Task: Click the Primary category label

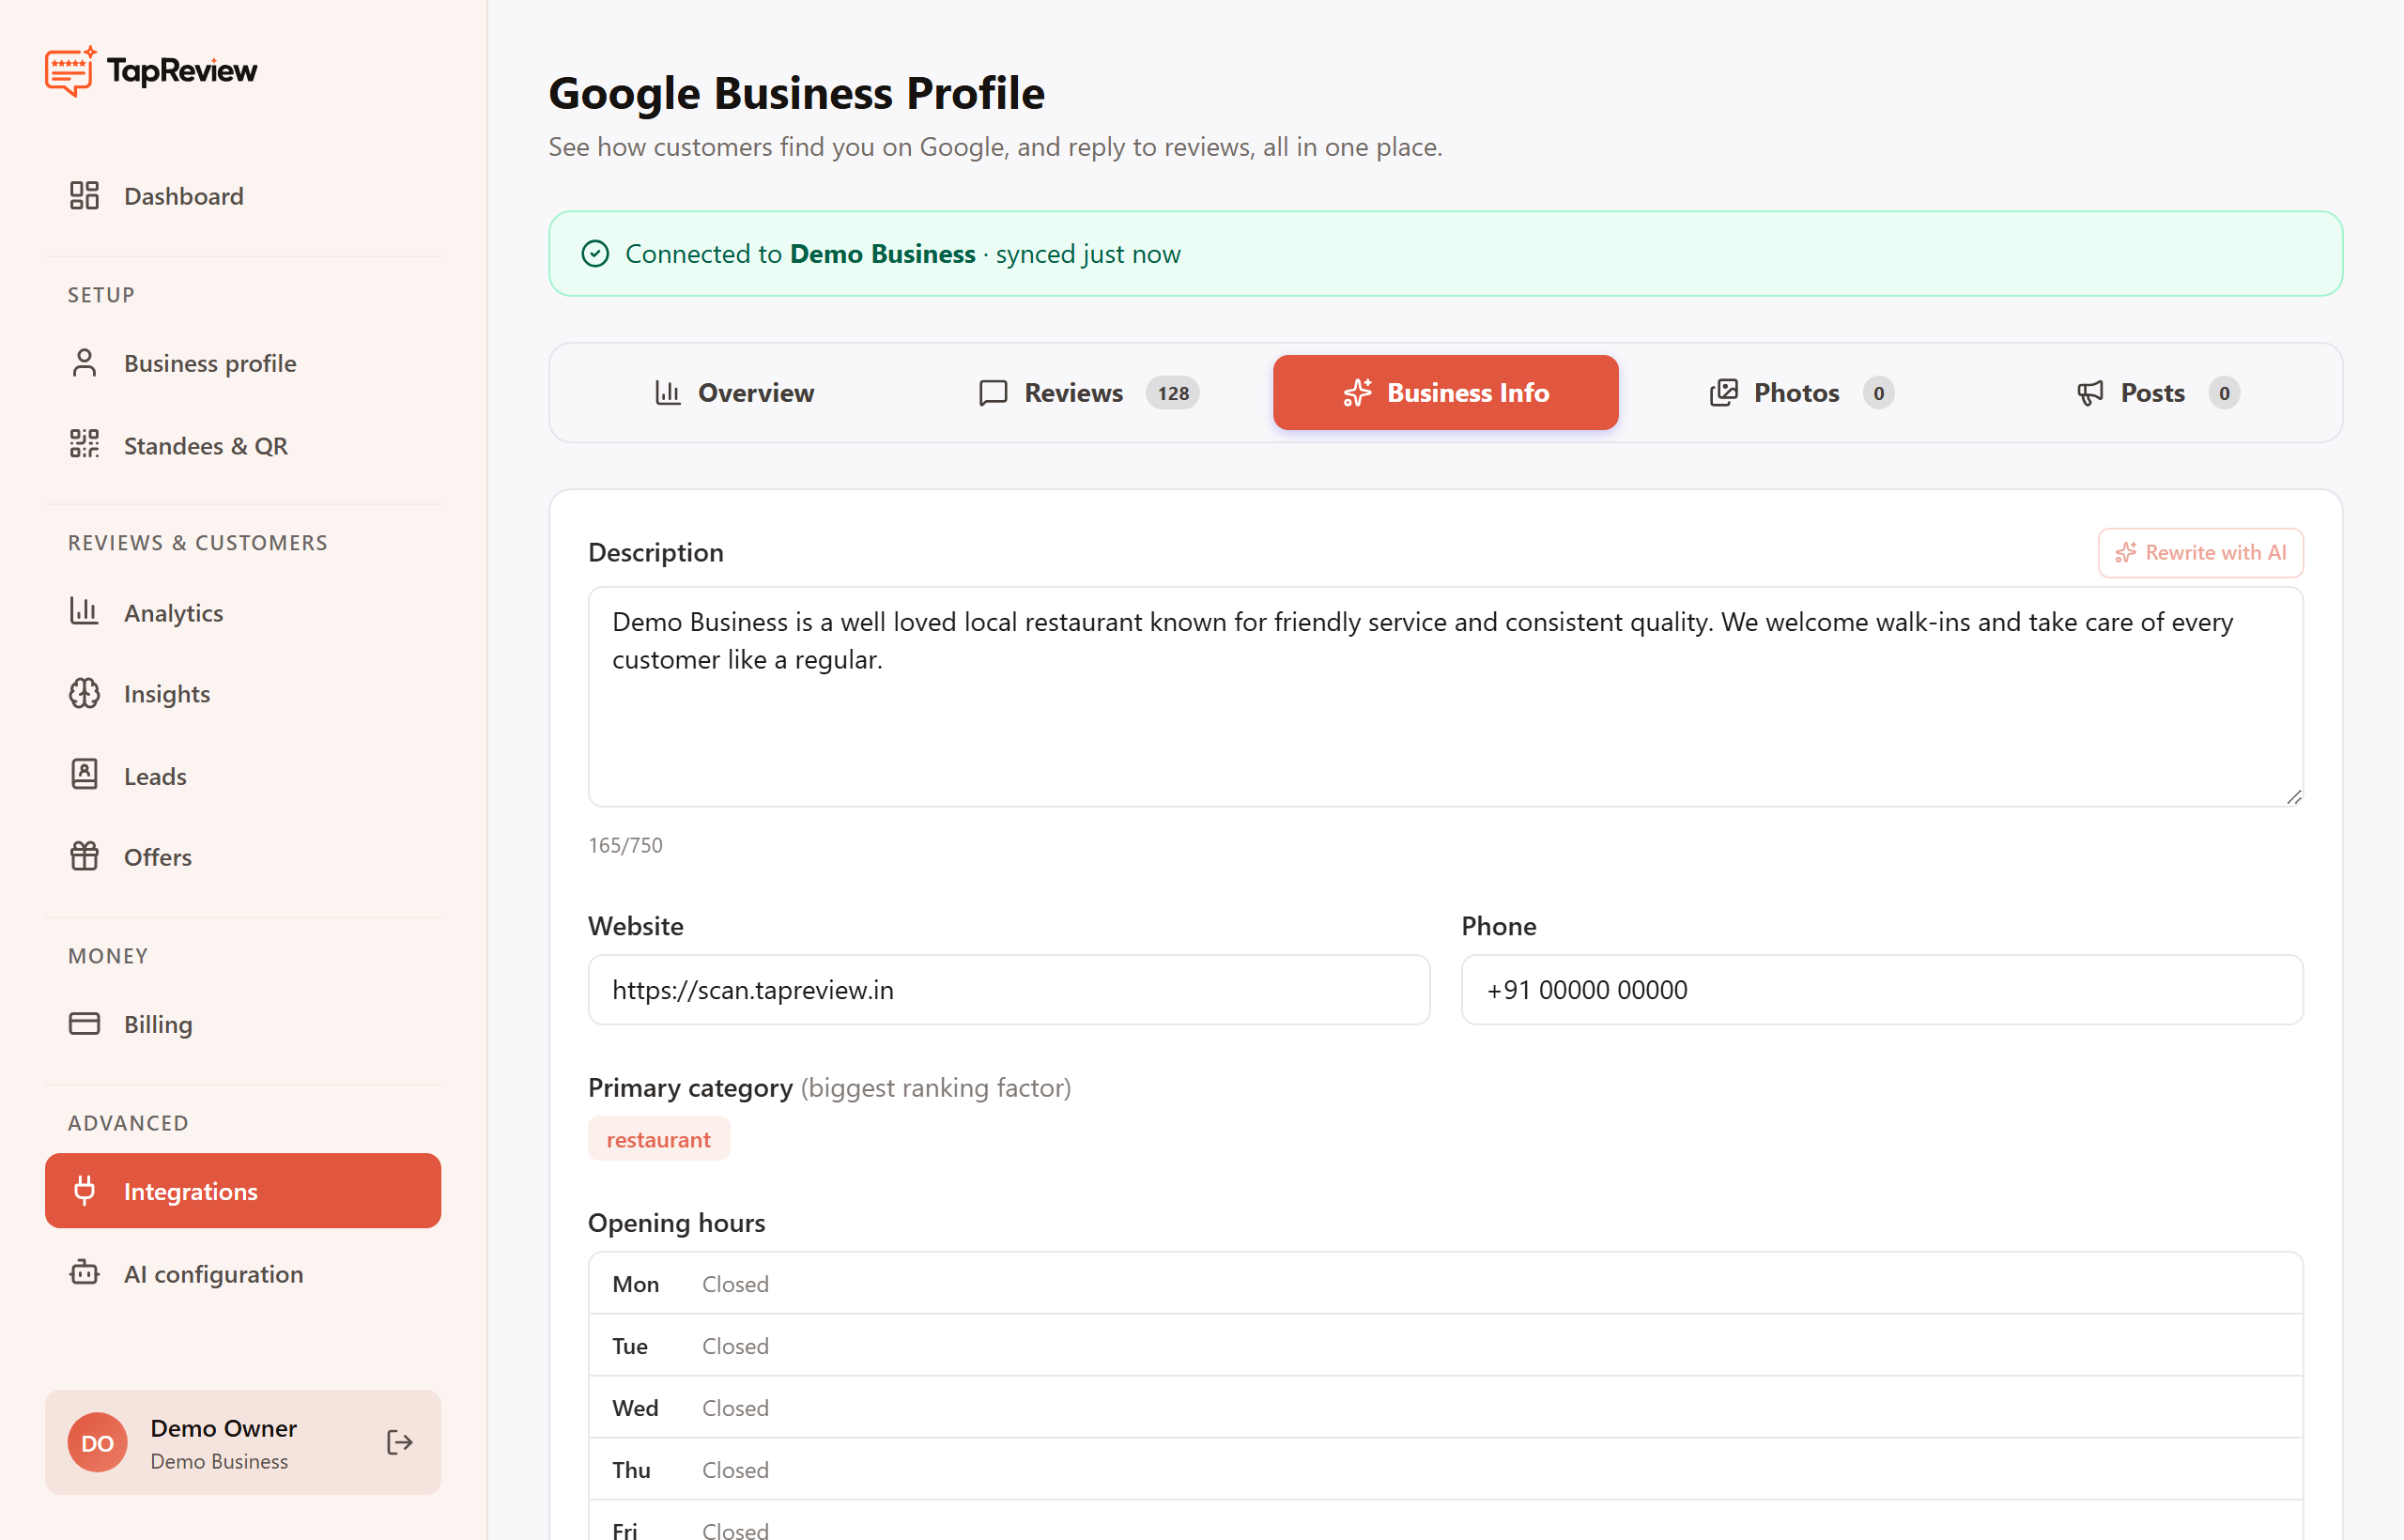Action: click(x=690, y=1088)
